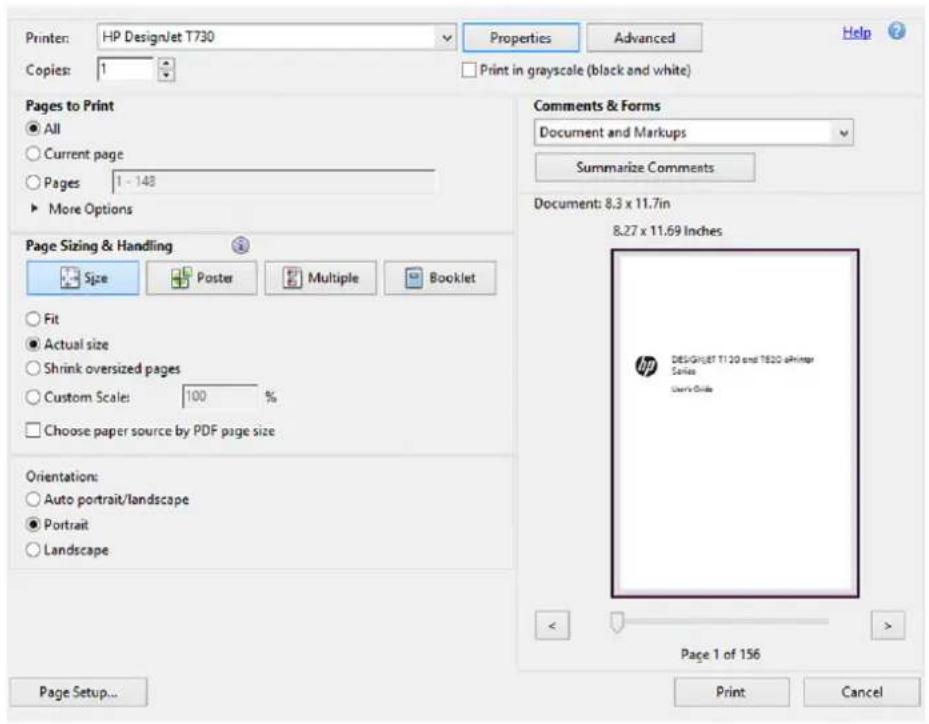Go to previous preview page
Image resolution: width=929 pixels, height=724 pixels.
click(x=552, y=626)
